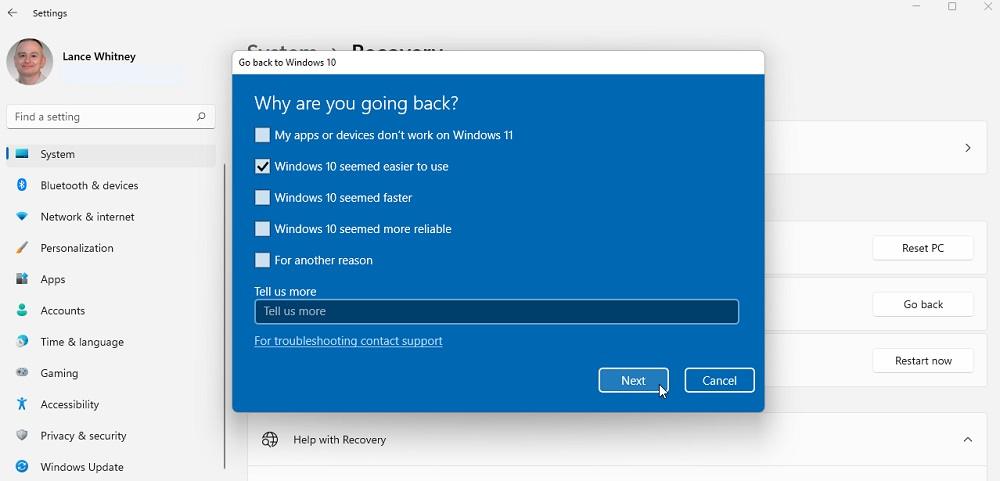
Task: Click 'For troubleshooting contact support' link
Action: [x=348, y=341]
